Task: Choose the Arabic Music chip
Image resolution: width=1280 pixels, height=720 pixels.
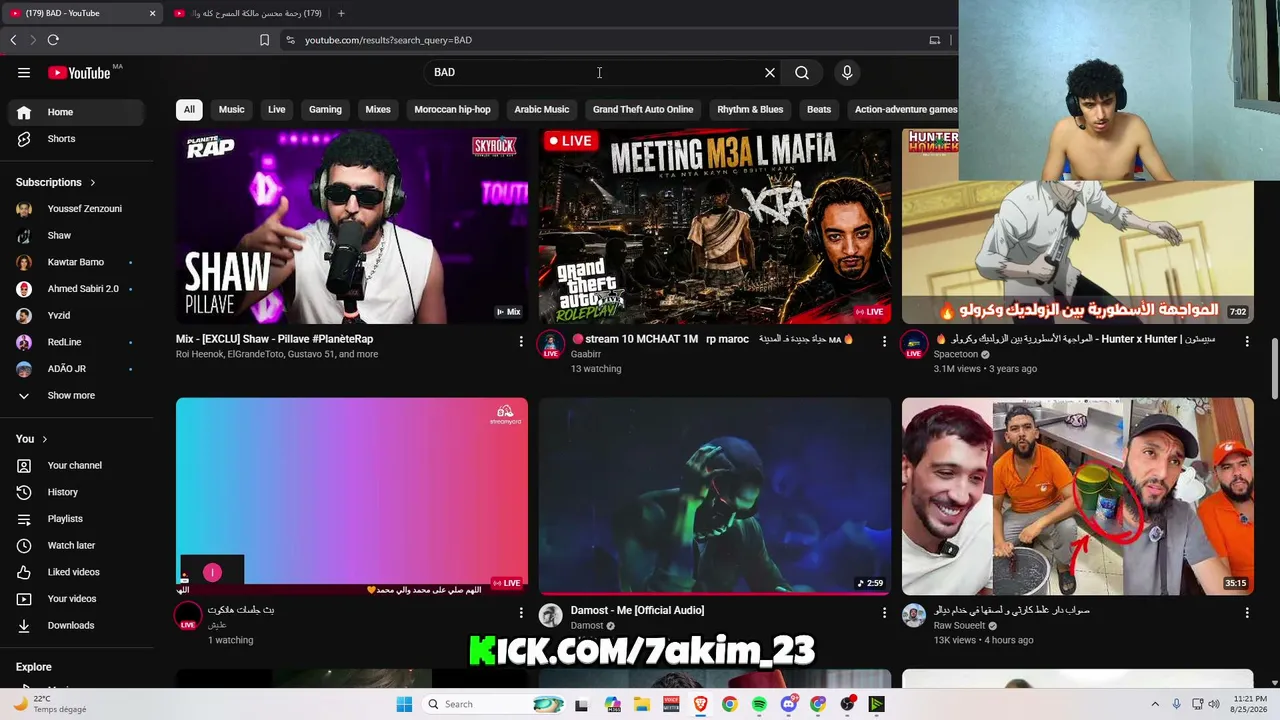Action: pos(541,109)
